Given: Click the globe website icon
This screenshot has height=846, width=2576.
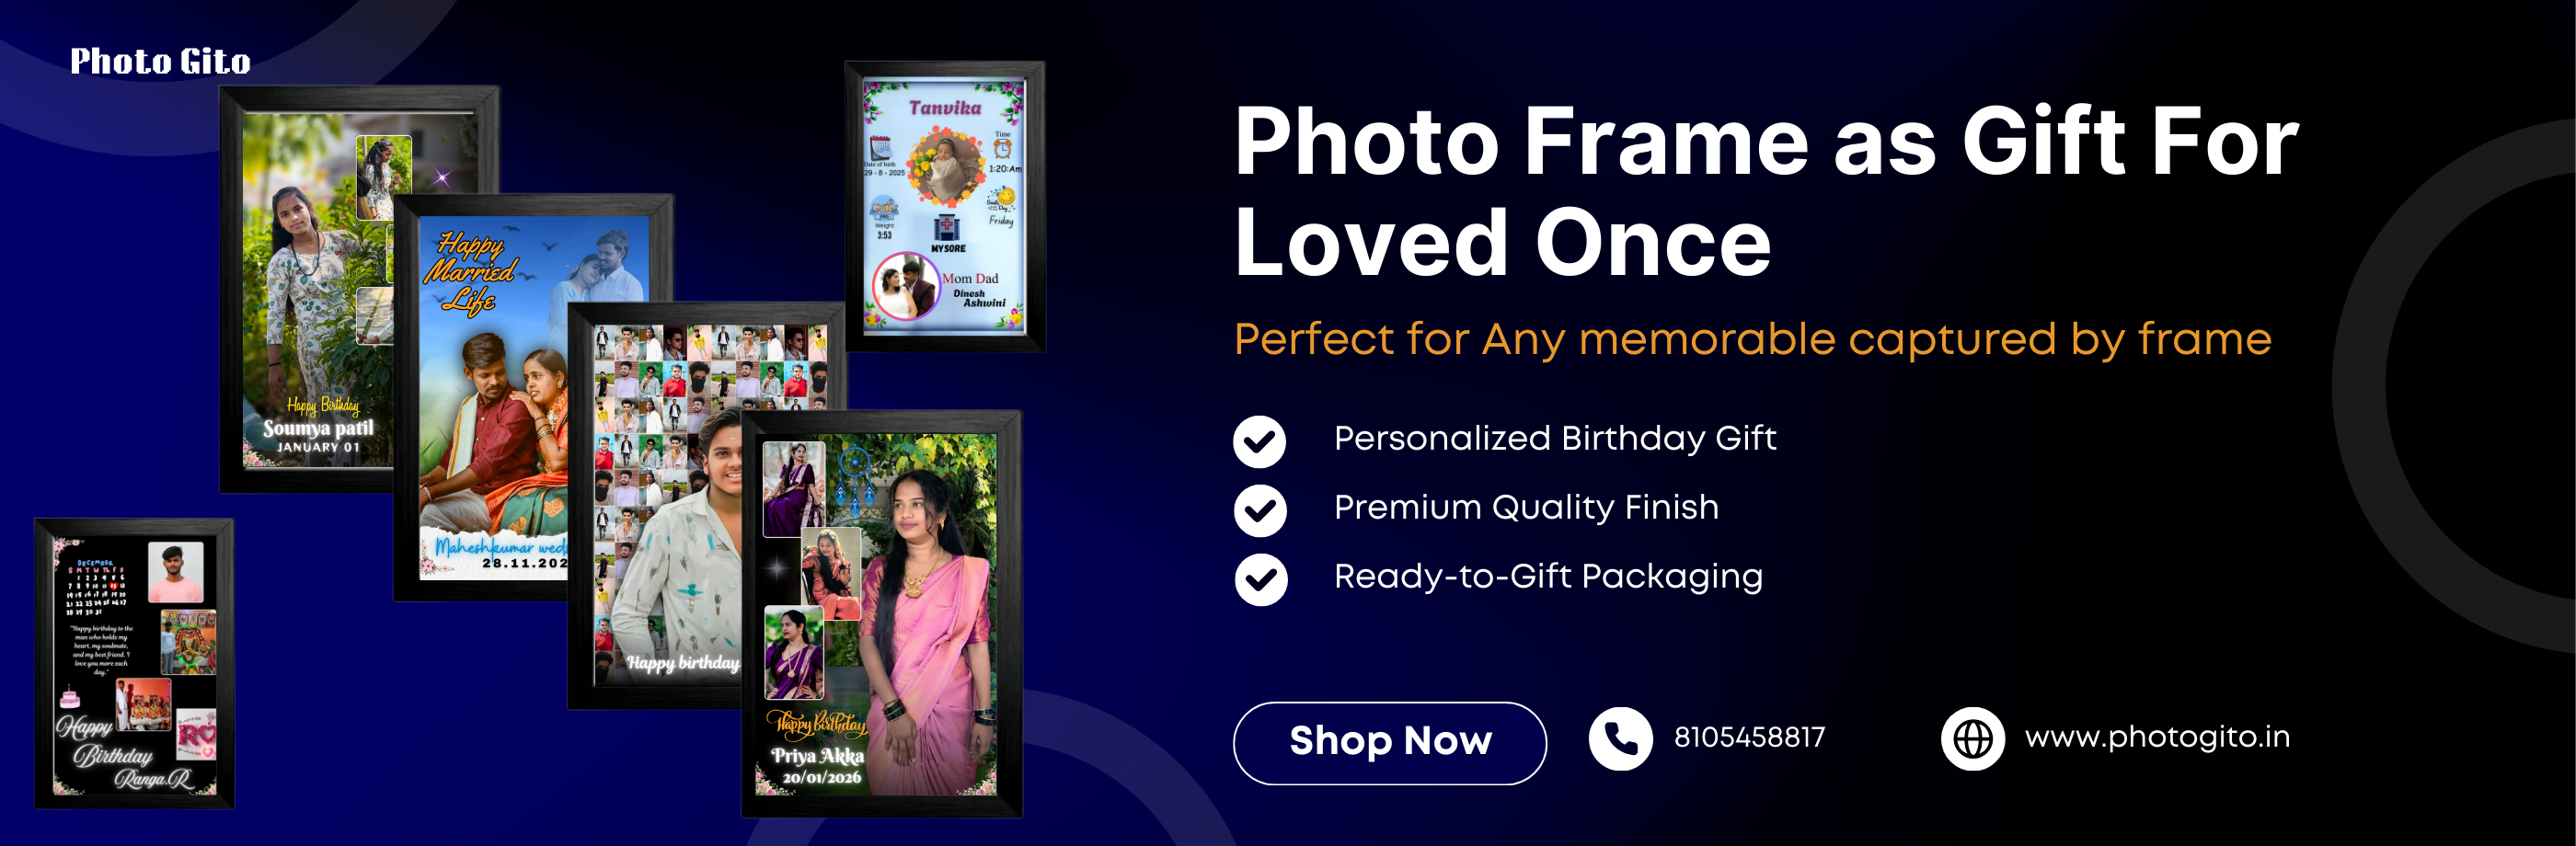Looking at the screenshot, I should pyautogui.click(x=1972, y=739).
